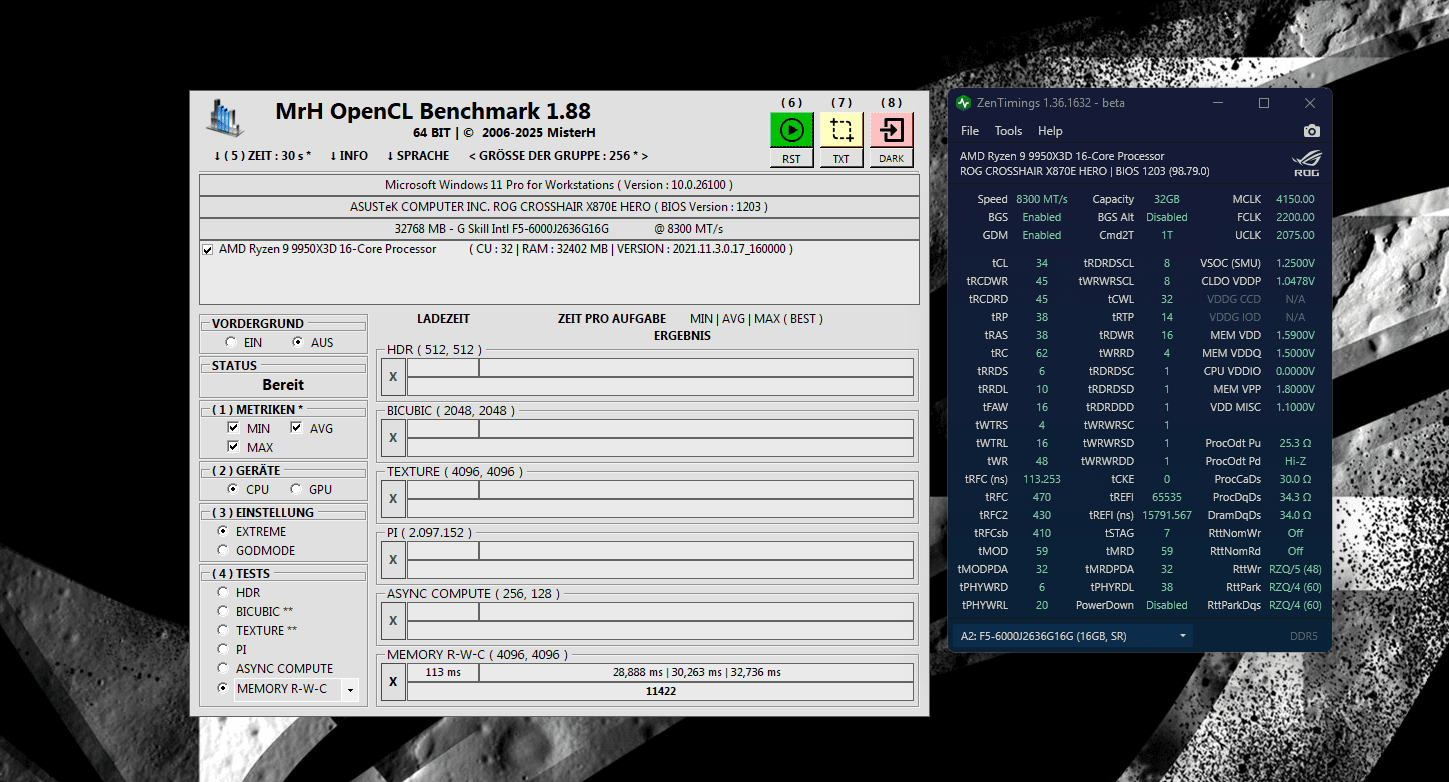Click the yellow screenshot selection icon

coord(841,130)
